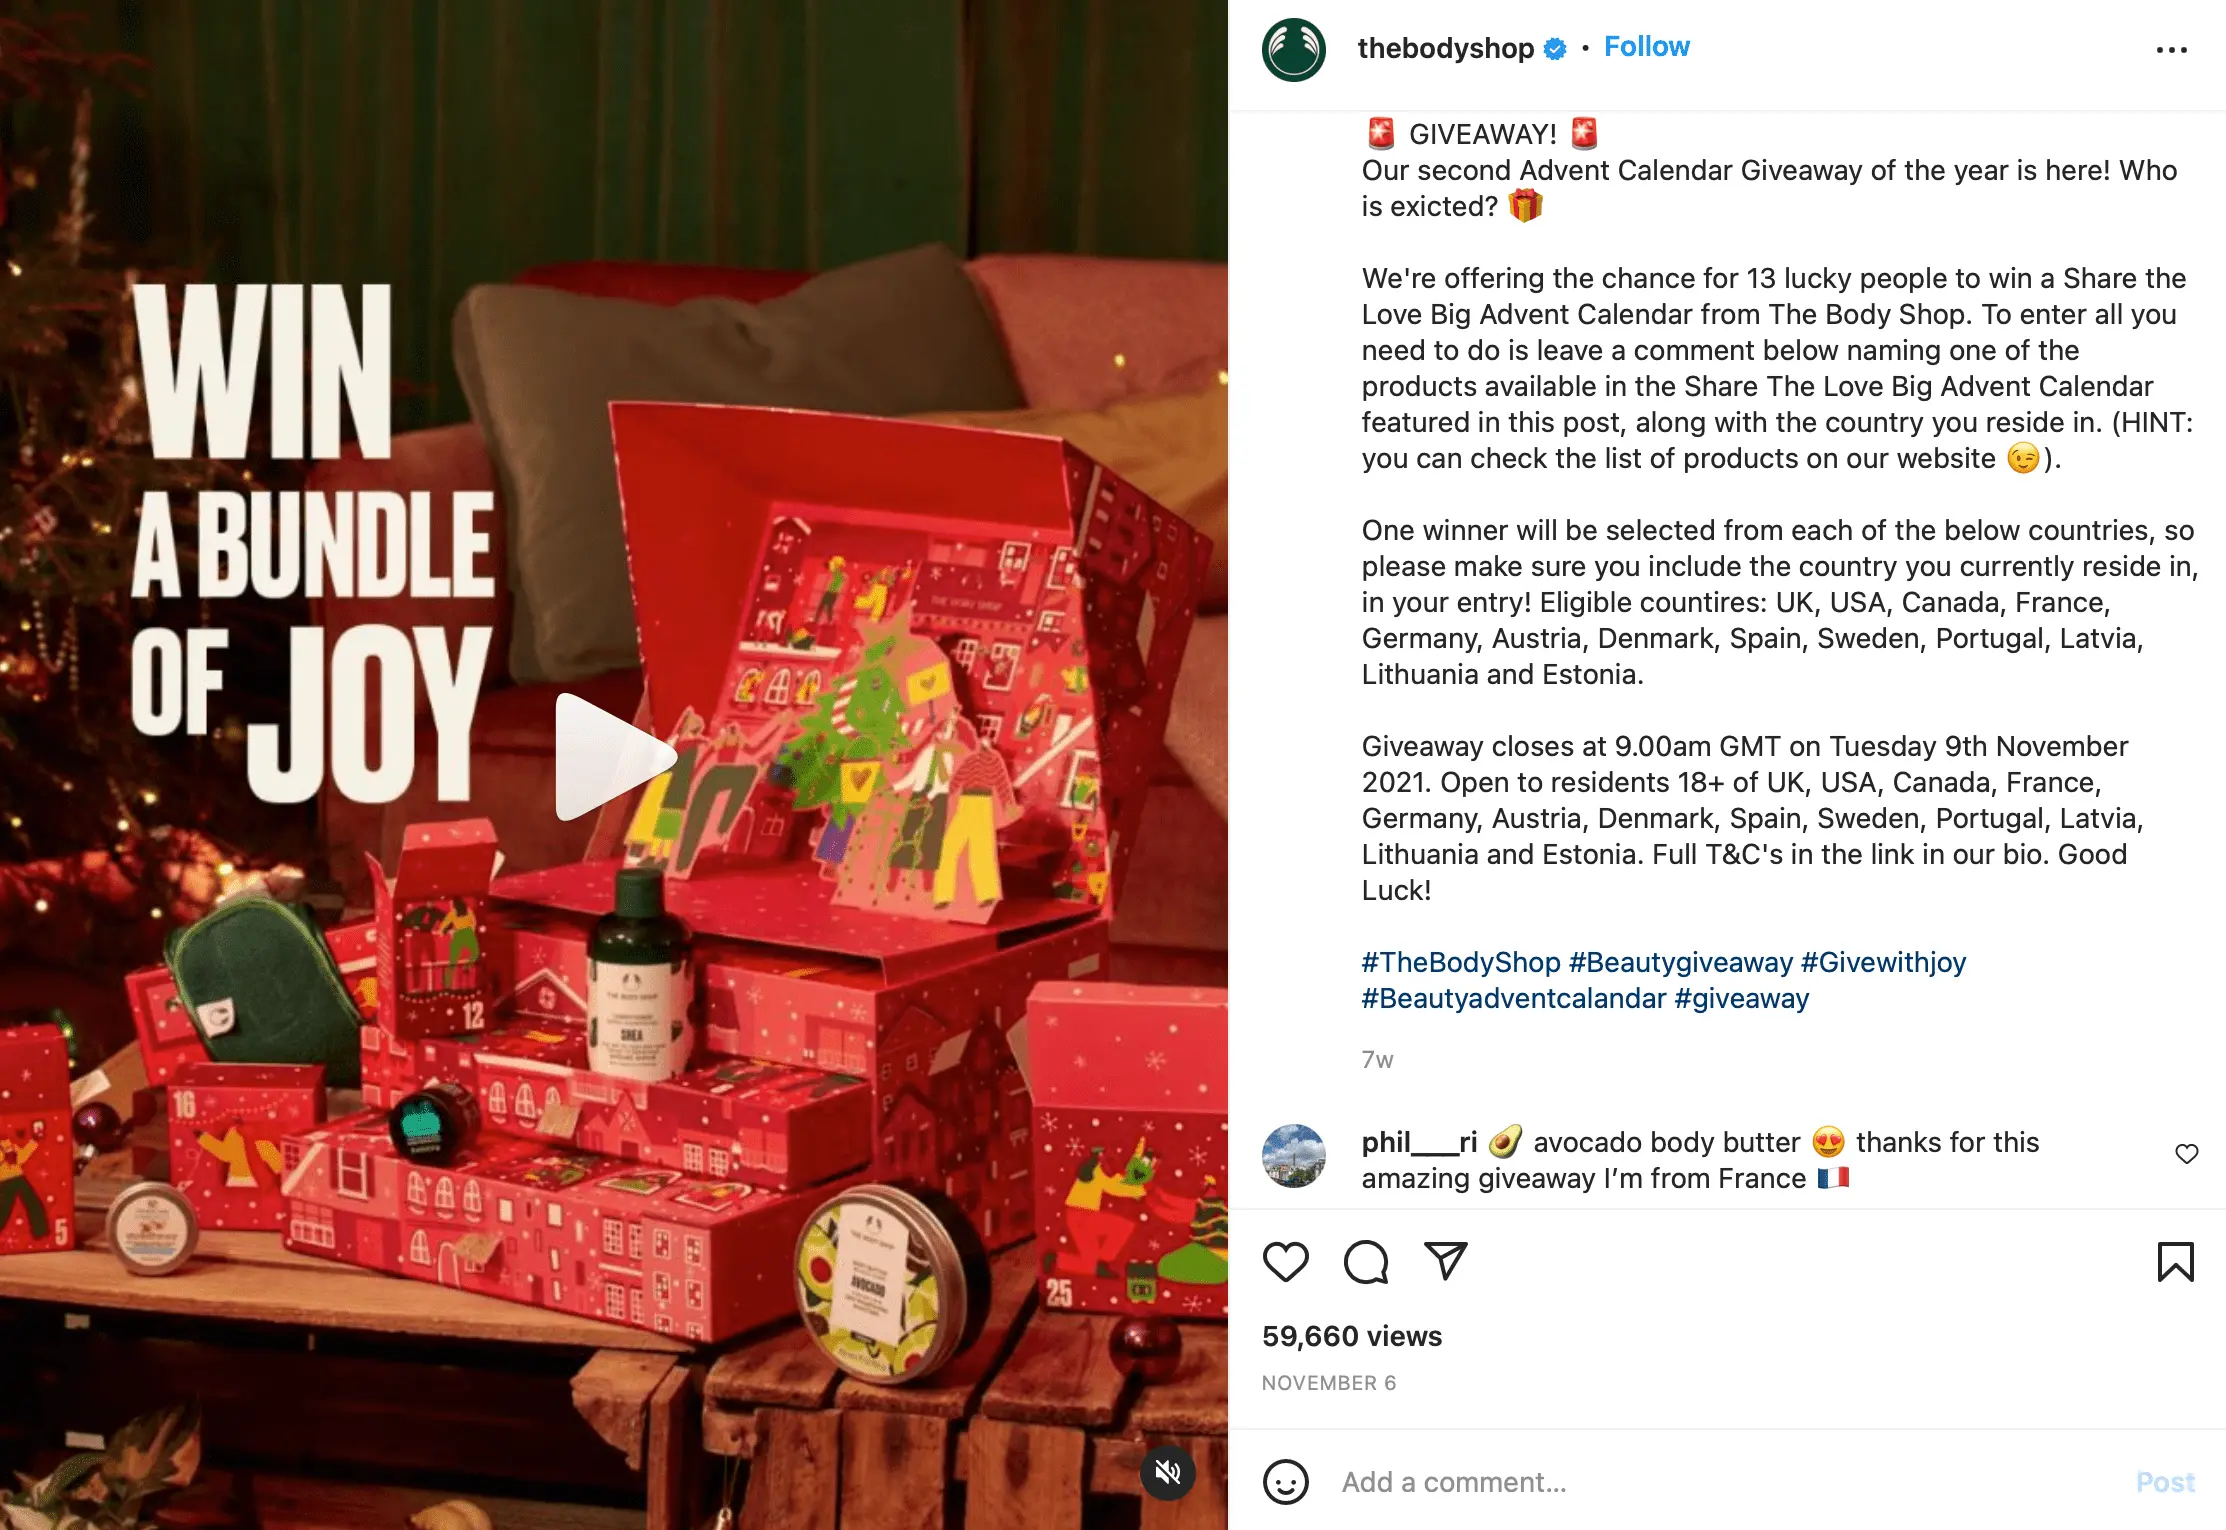Like the post with the heart icon
This screenshot has height=1530, width=2226.
1285,1262
